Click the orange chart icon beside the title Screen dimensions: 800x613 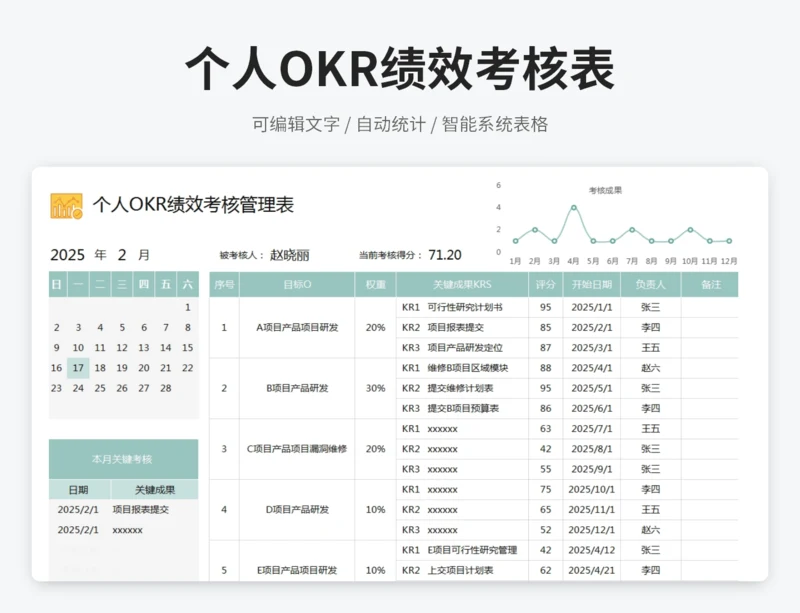pyautogui.click(x=66, y=206)
